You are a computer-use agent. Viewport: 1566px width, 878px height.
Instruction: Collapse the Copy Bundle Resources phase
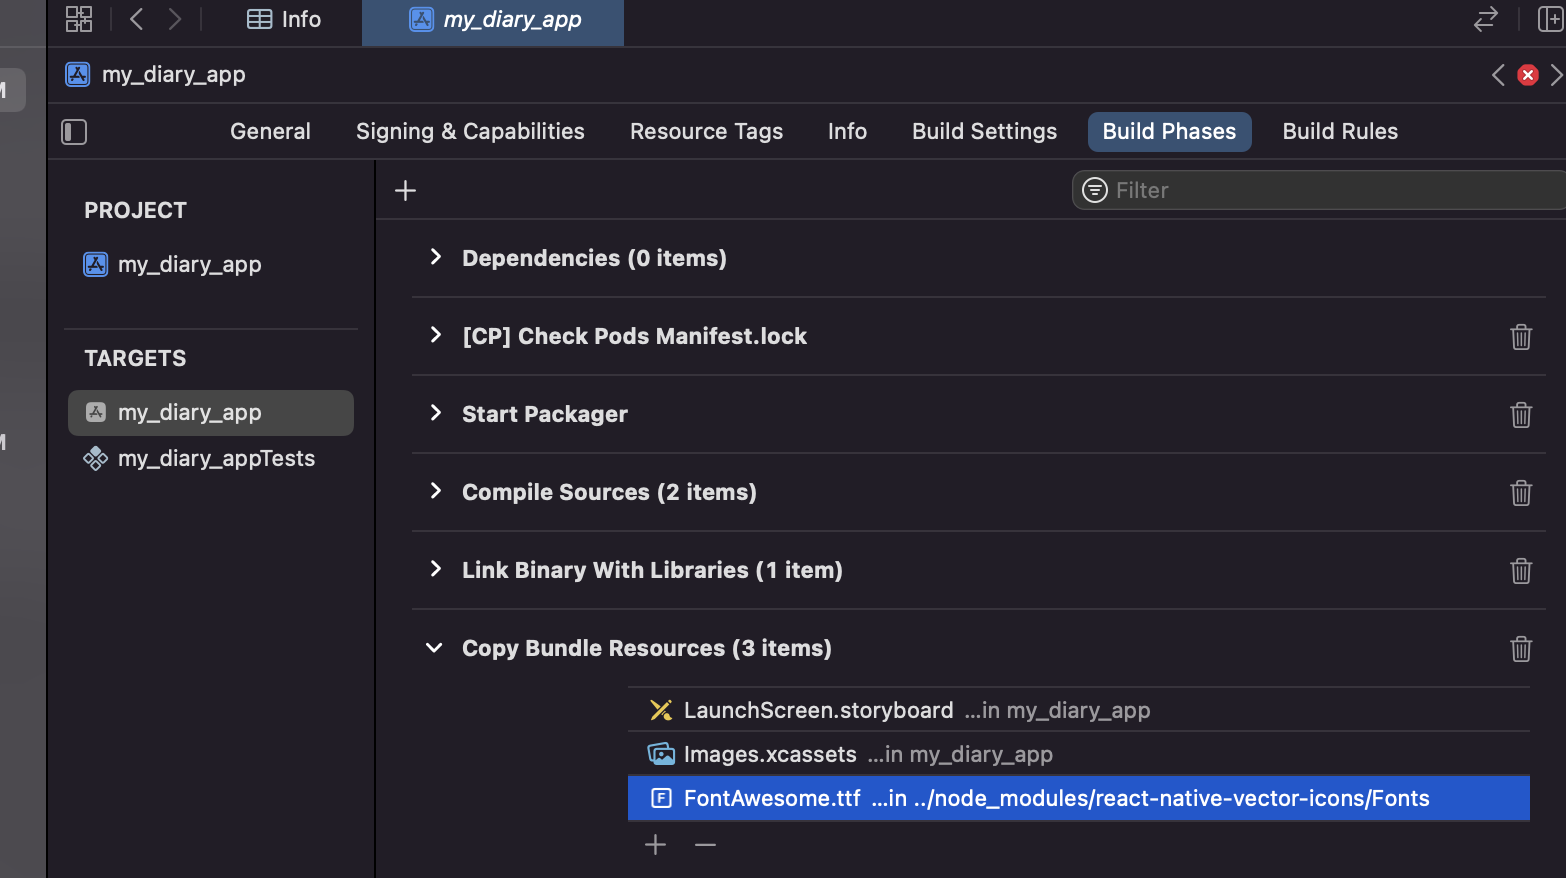(x=434, y=648)
